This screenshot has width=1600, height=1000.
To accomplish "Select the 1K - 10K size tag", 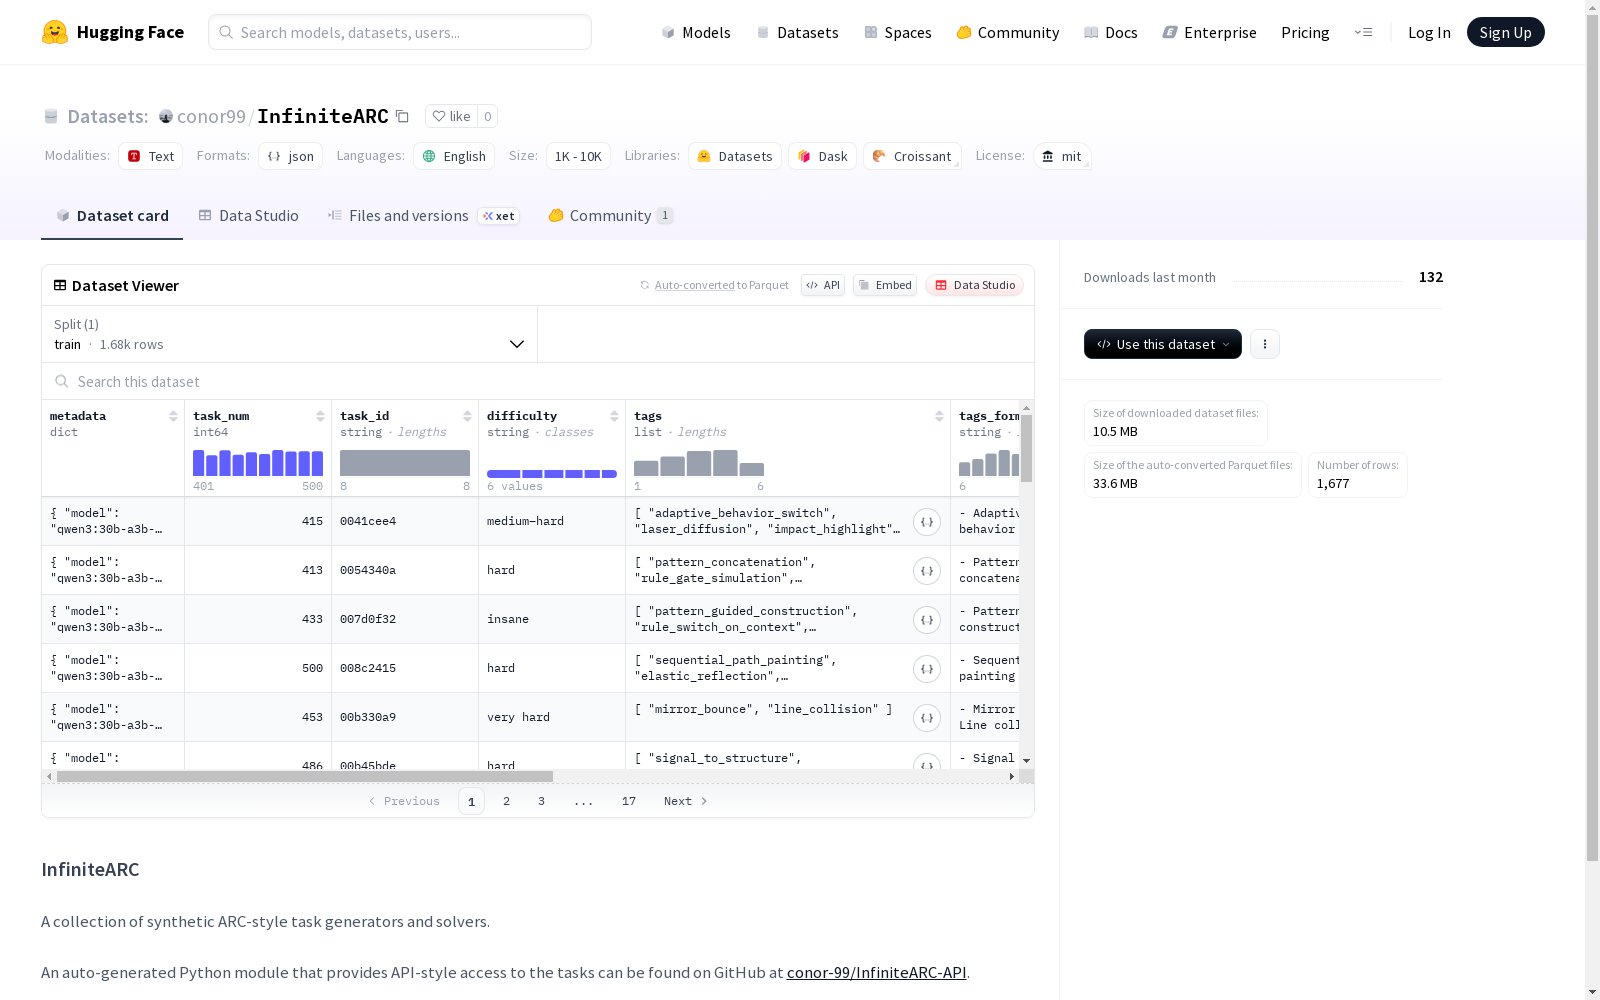I will 578,156.
